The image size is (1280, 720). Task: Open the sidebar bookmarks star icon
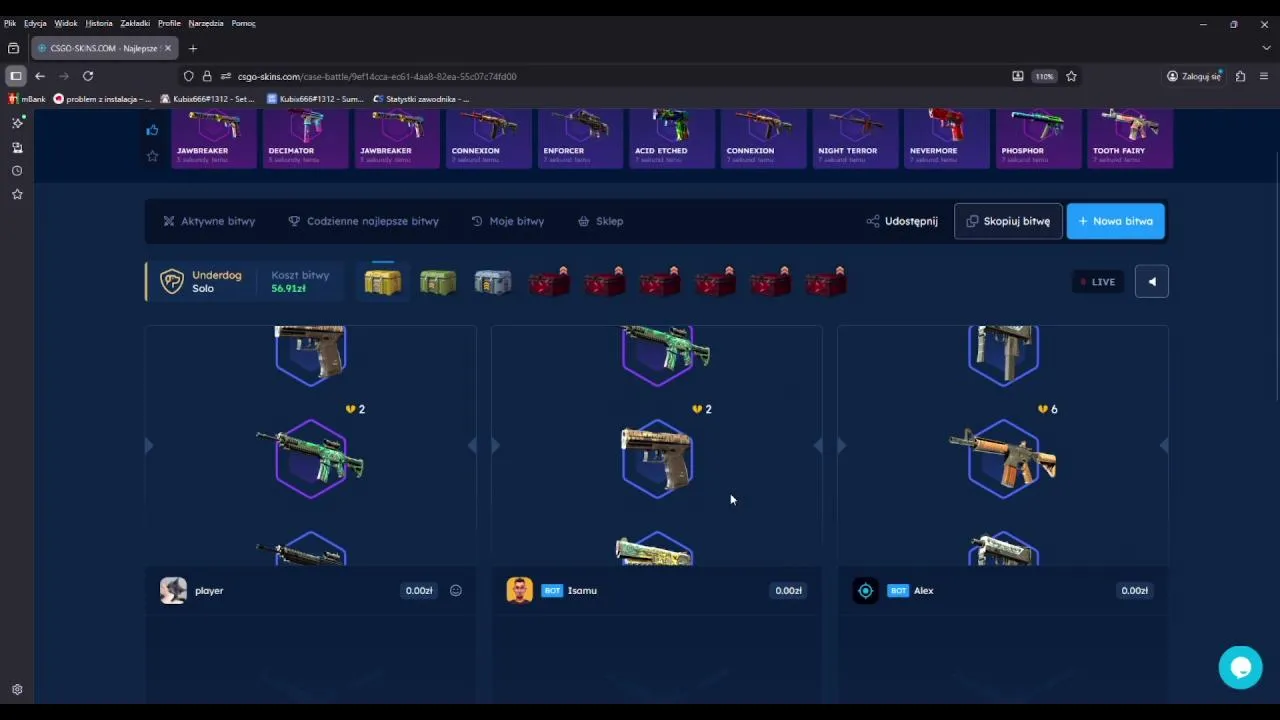tap(17, 194)
